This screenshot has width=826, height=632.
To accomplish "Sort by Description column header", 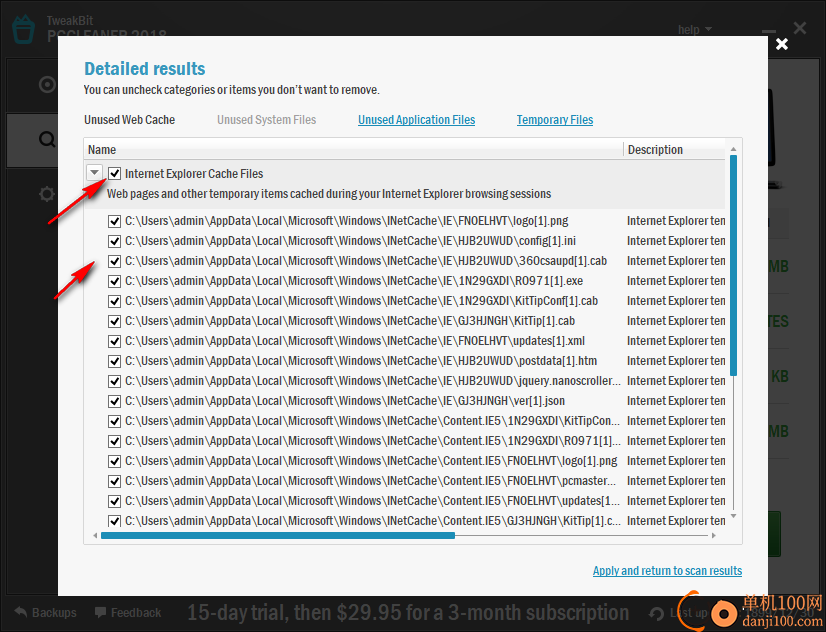I will point(674,150).
